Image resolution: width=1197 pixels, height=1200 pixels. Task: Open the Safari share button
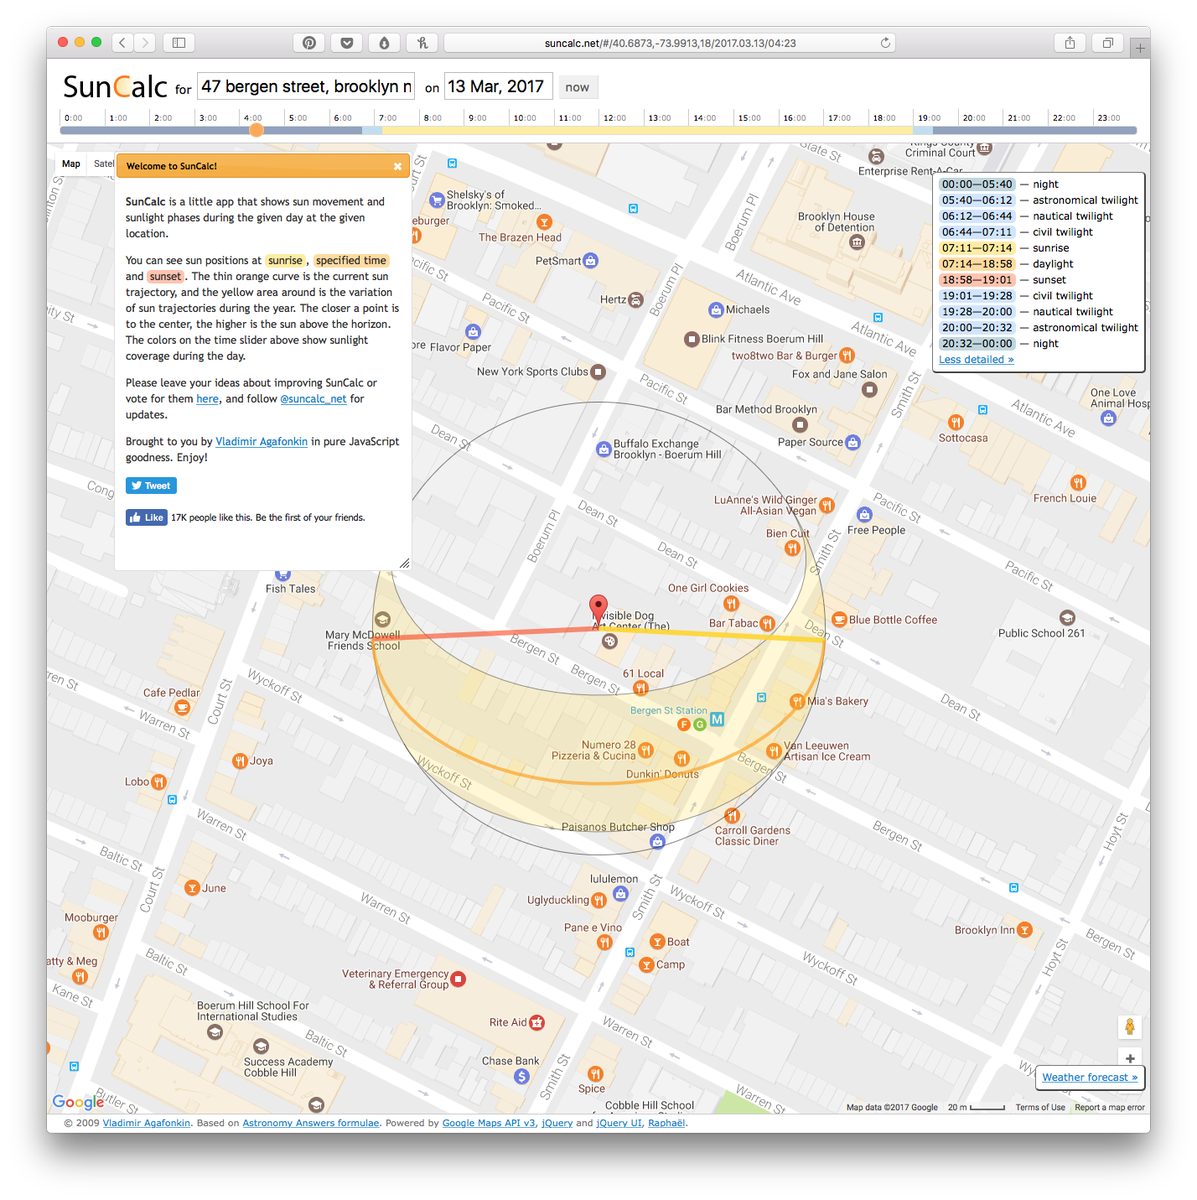1070,43
